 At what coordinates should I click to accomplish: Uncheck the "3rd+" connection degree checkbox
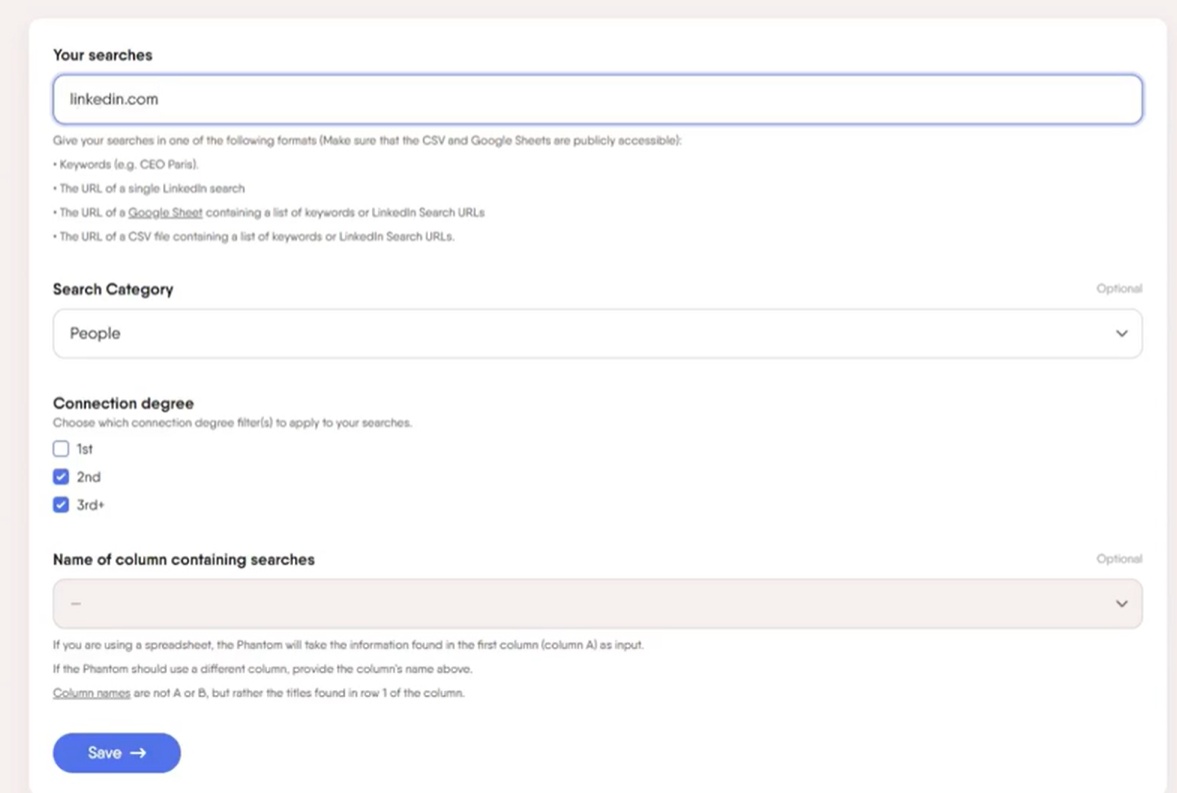click(61, 504)
